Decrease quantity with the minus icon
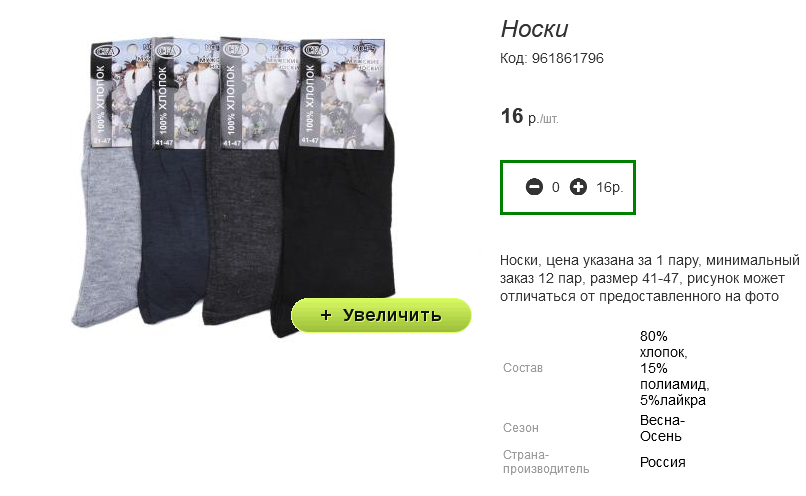This screenshot has height=496, width=806. coord(534,187)
